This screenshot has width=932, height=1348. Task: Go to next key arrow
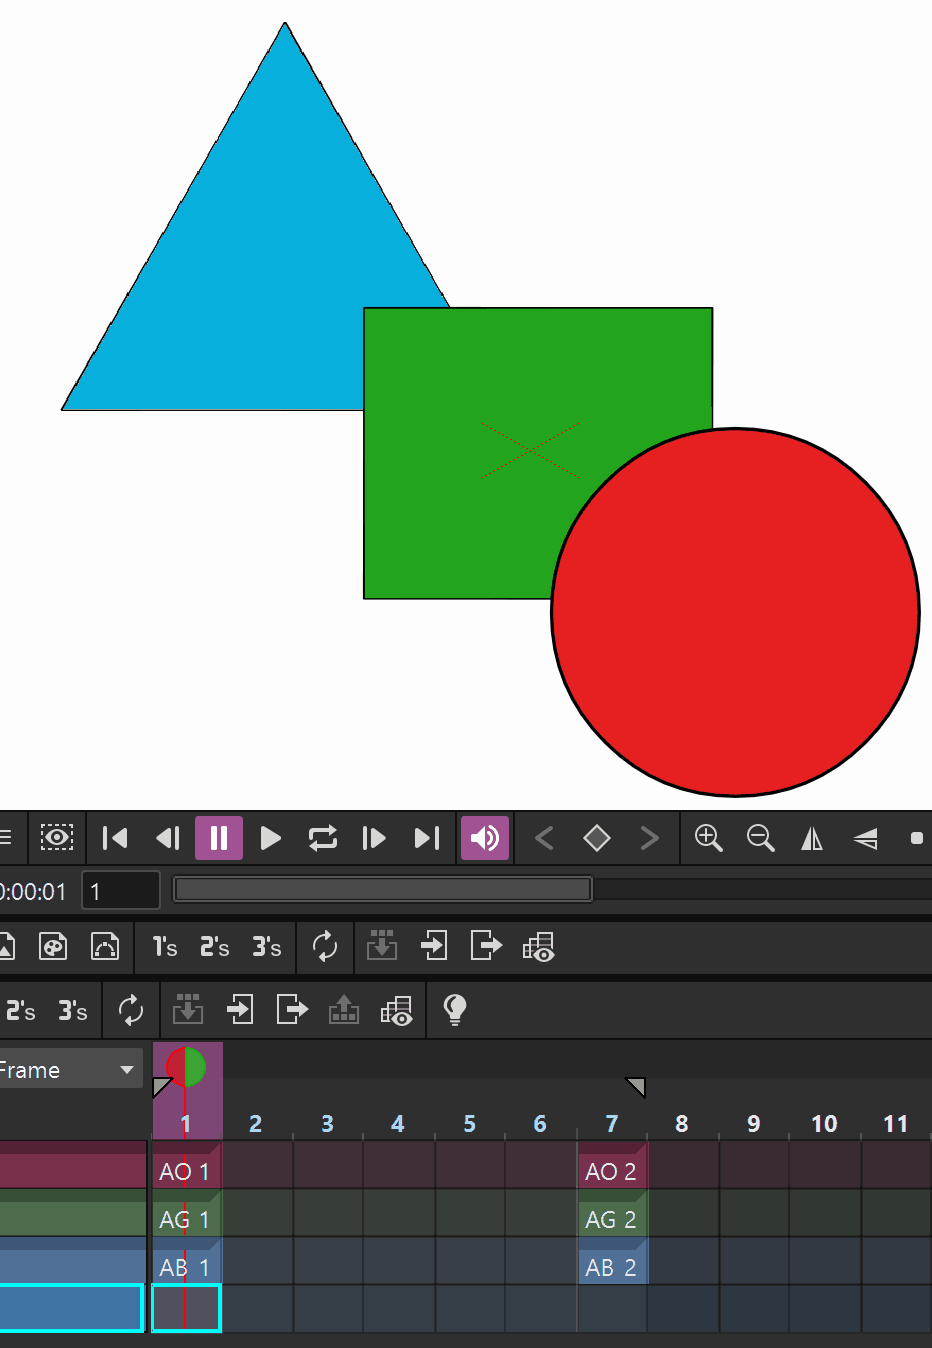(650, 838)
